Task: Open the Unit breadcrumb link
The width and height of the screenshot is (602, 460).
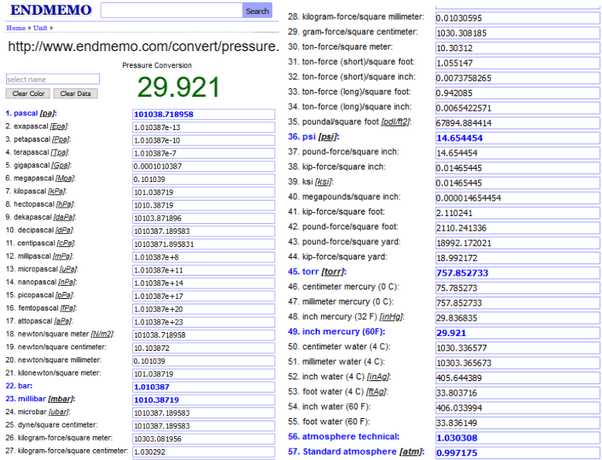Action: (40, 28)
